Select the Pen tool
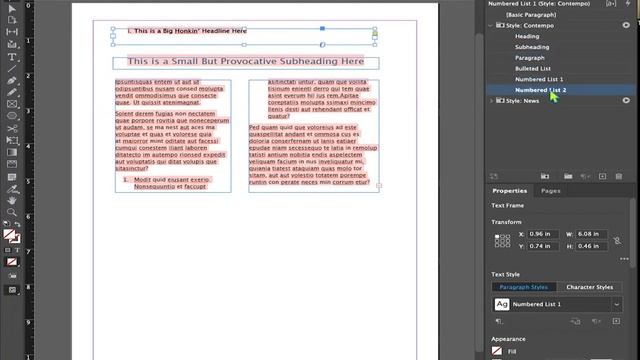The height and width of the screenshot is (360, 640). [12, 80]
